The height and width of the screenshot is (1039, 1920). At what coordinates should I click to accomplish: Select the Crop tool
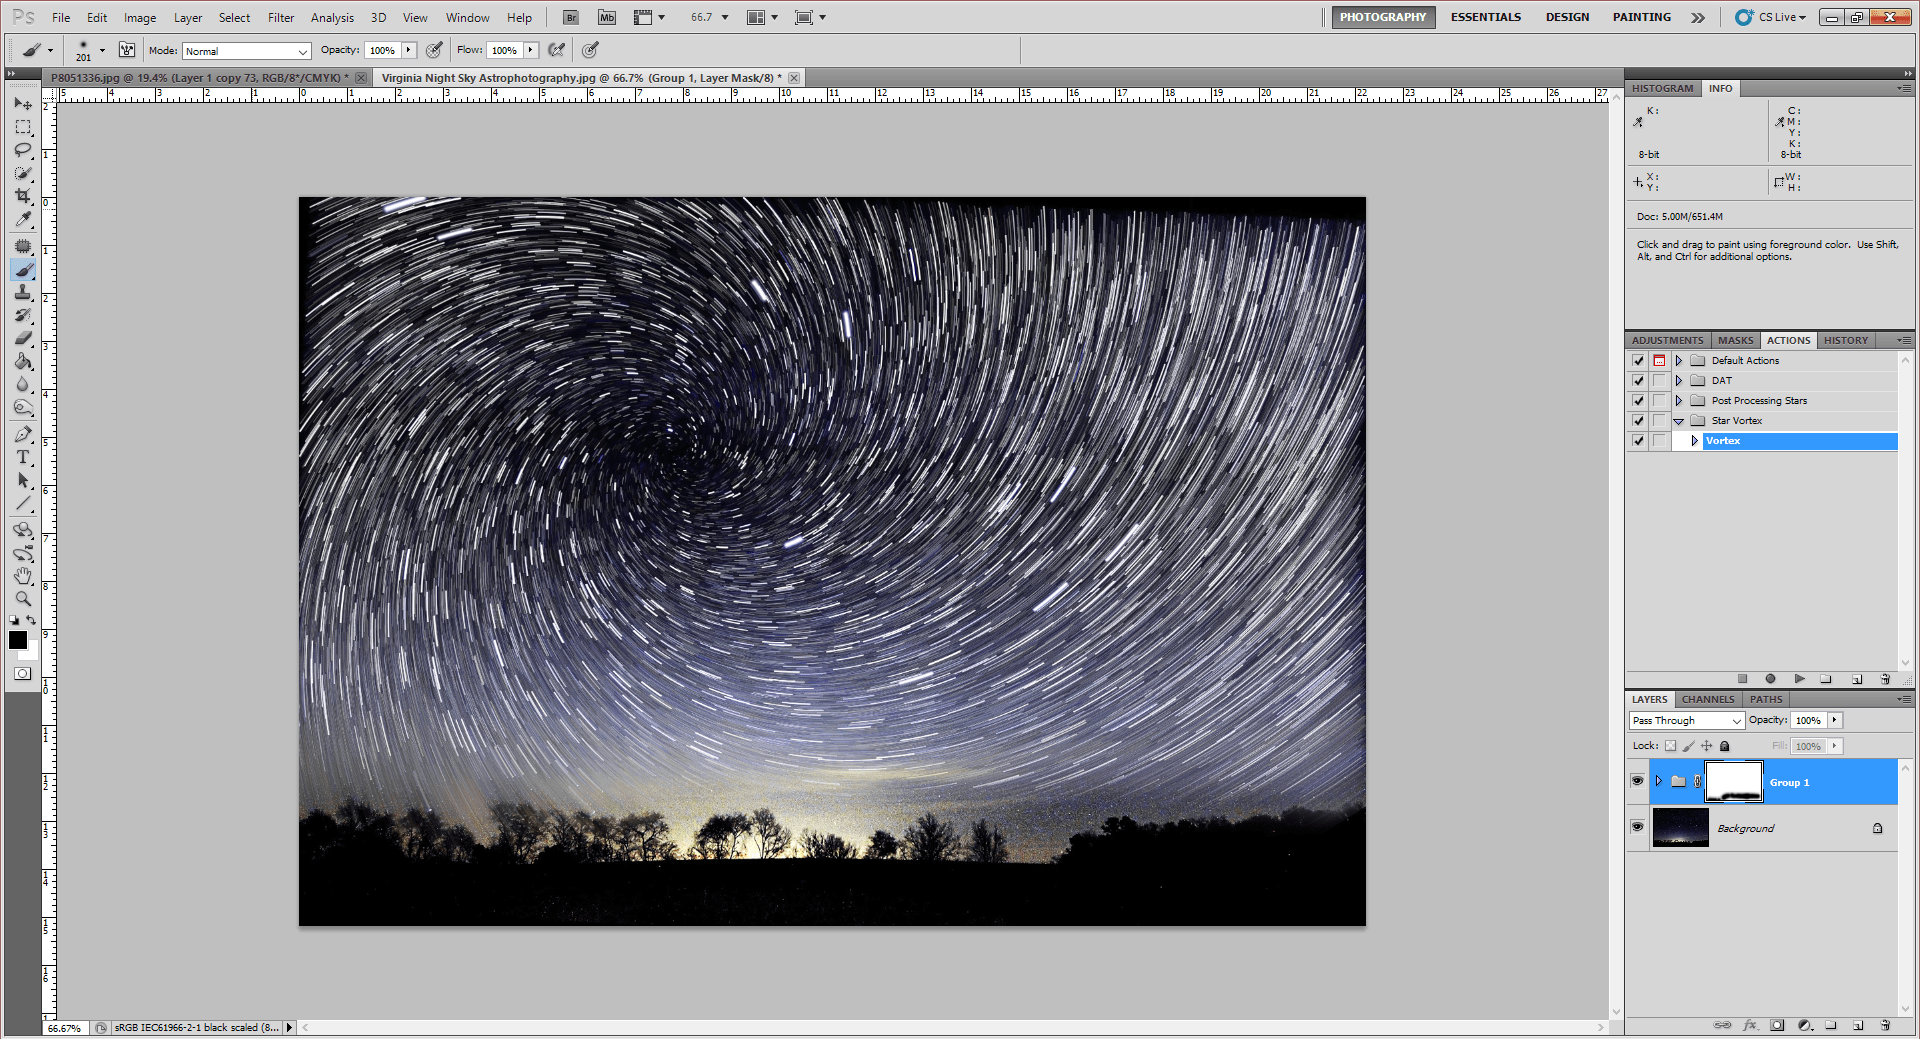(x=23, y=196)
